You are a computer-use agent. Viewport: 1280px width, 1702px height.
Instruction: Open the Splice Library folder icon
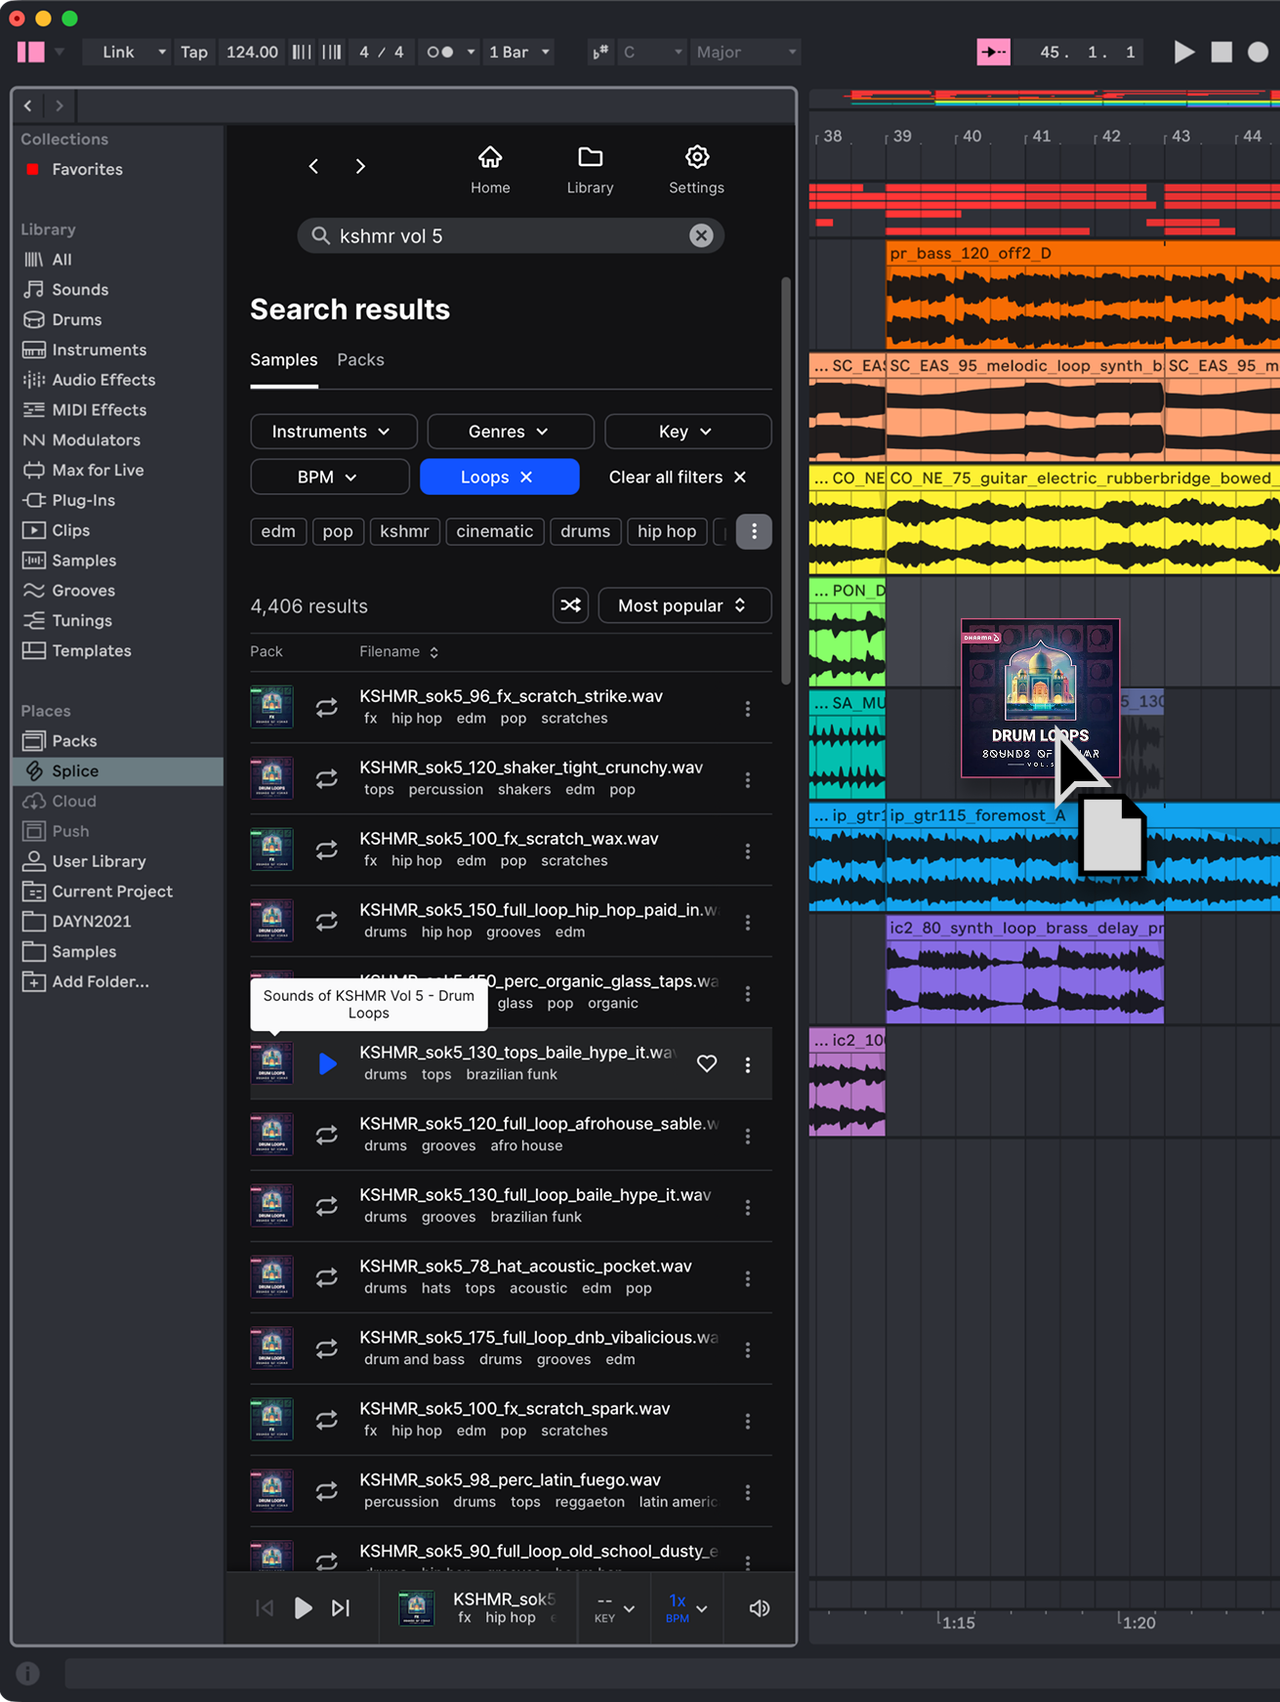click(590, 169)
